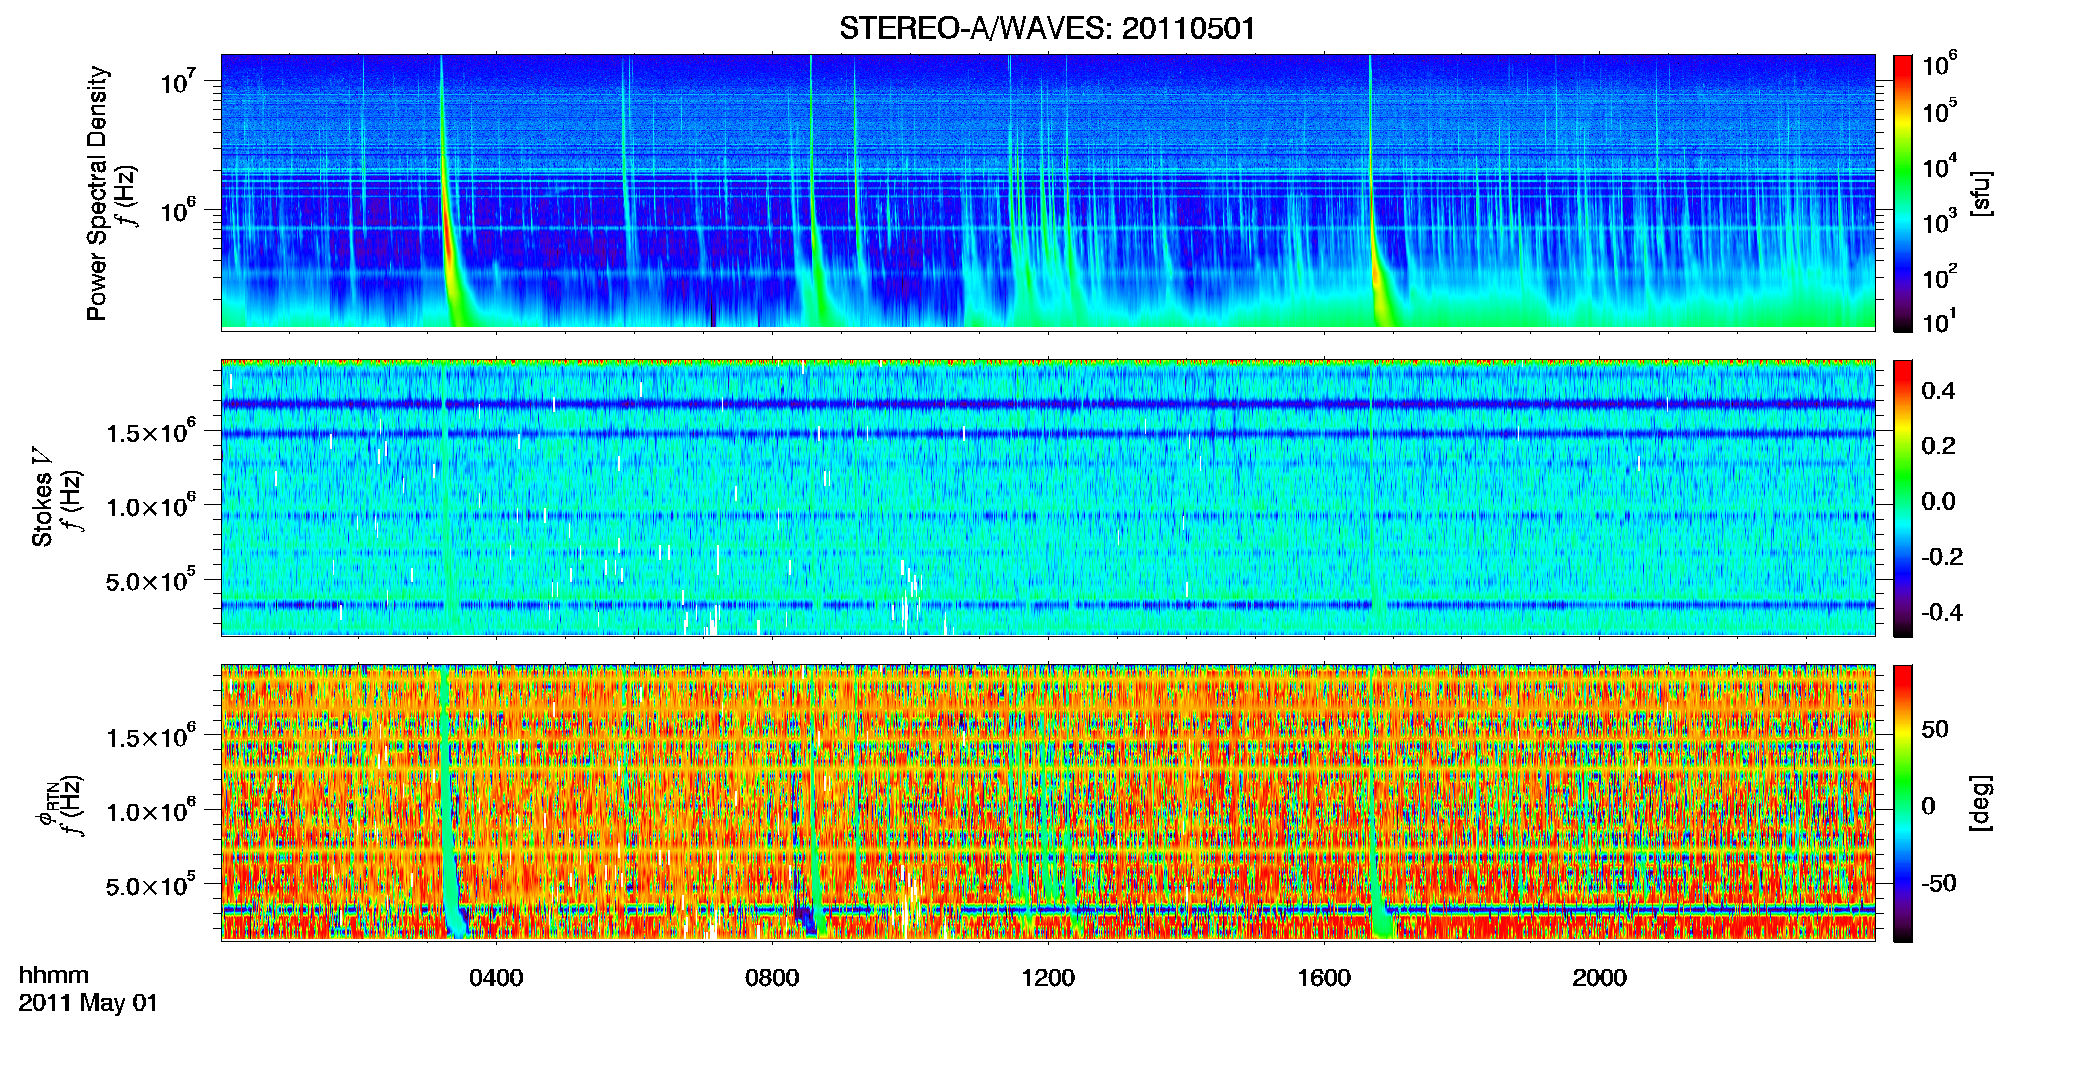The width and height of the screenshot is (2096, 1080).
Task: Click the 5.0×10^5 tick of Stokes V panel
Action: tap(151, 580)
